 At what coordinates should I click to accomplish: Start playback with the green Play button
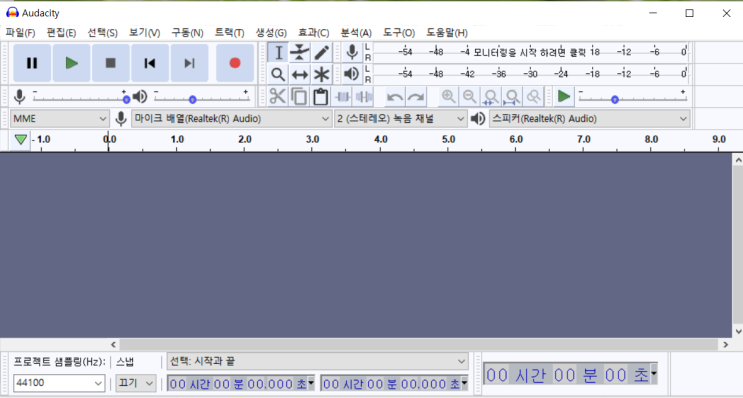pos(72,63)
